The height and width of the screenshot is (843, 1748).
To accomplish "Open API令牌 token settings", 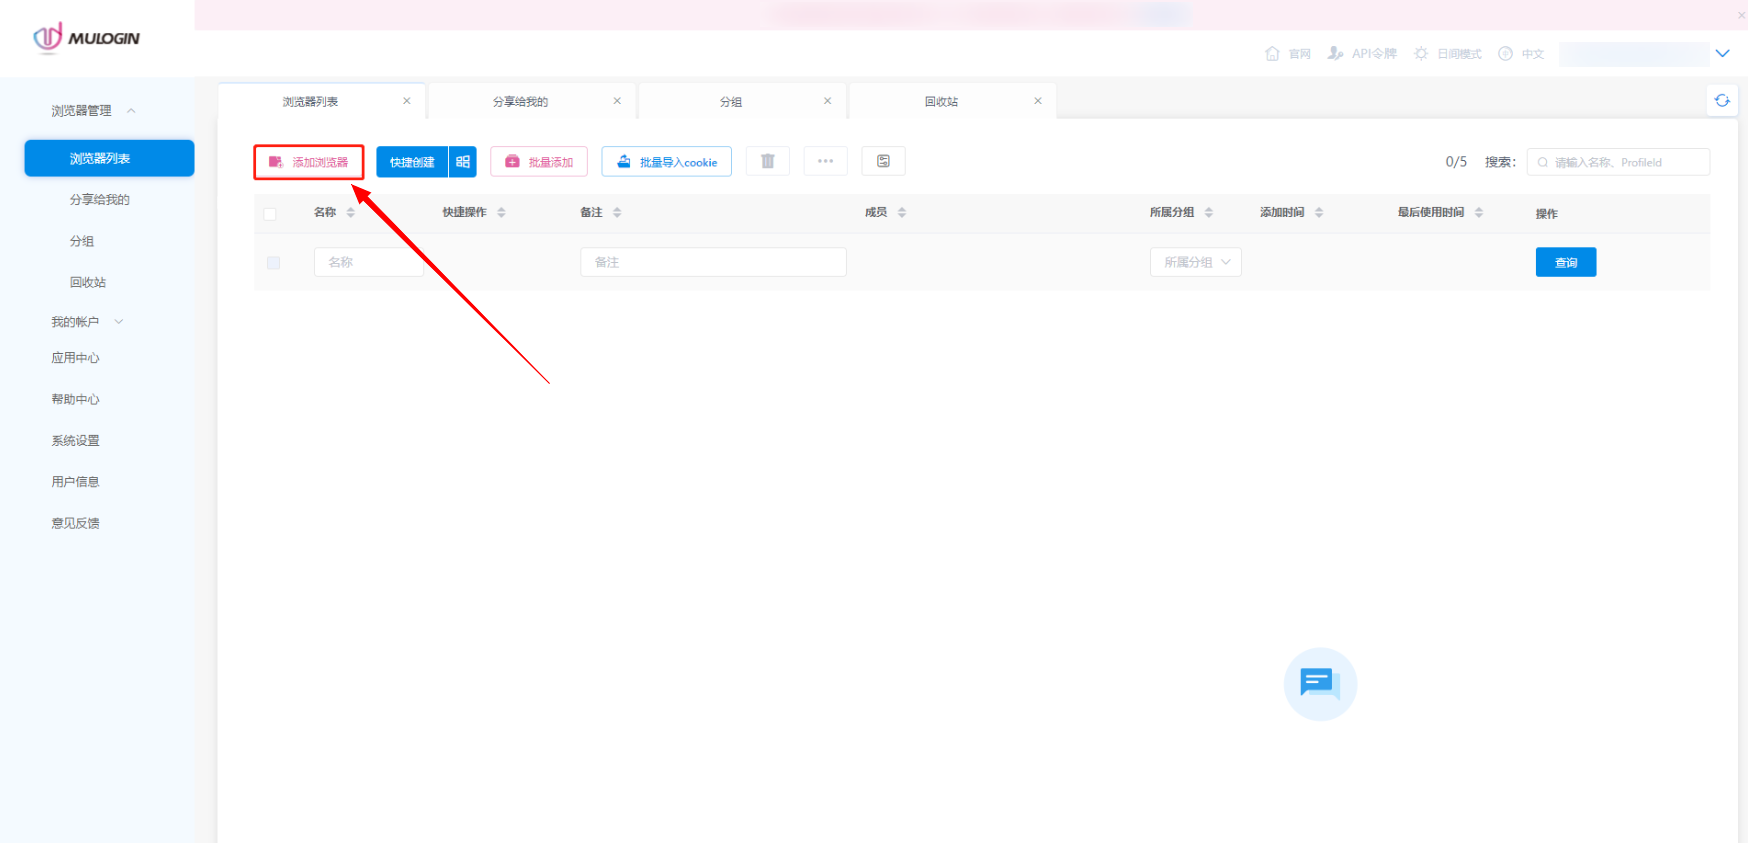I will coord(1362,54).
